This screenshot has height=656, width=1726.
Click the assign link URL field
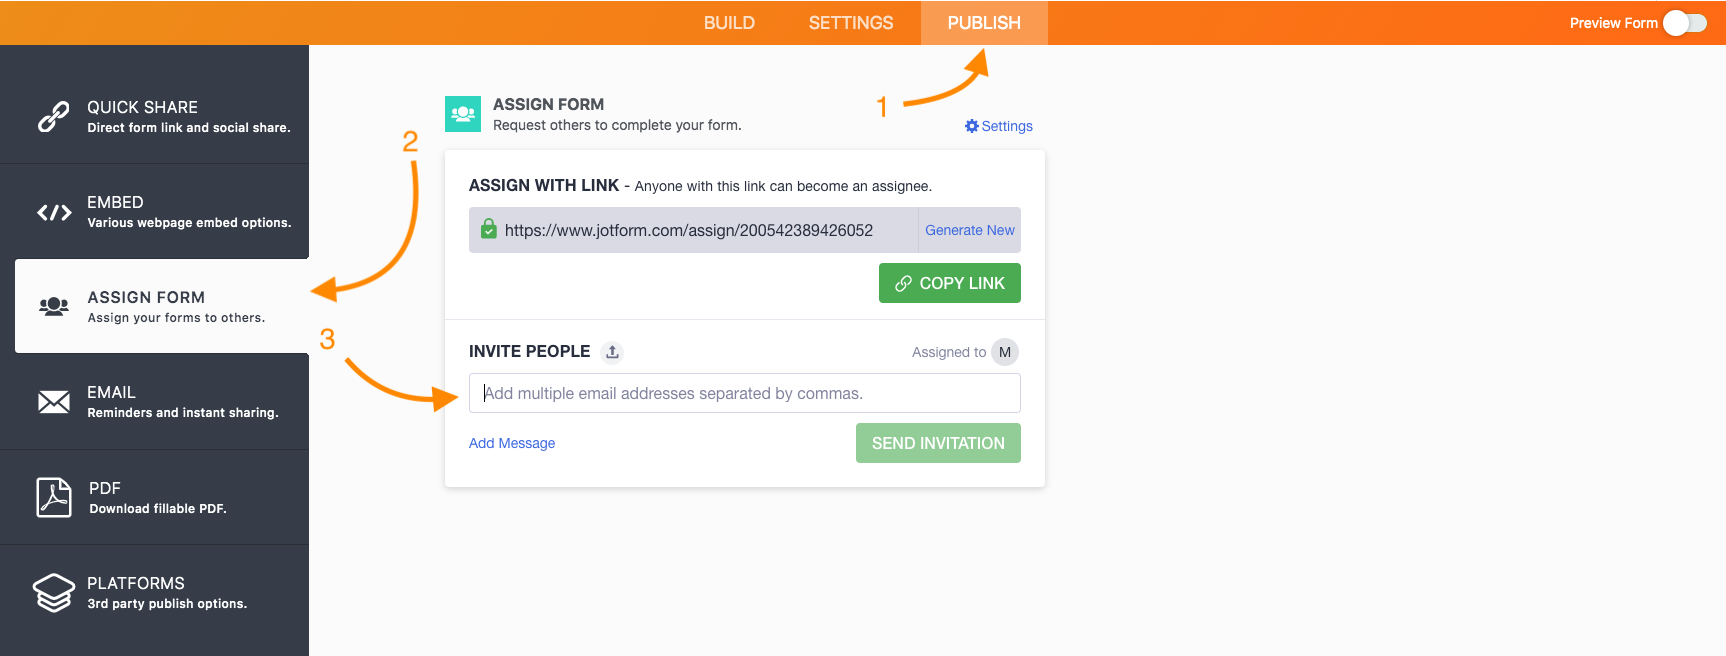point(693,230)
